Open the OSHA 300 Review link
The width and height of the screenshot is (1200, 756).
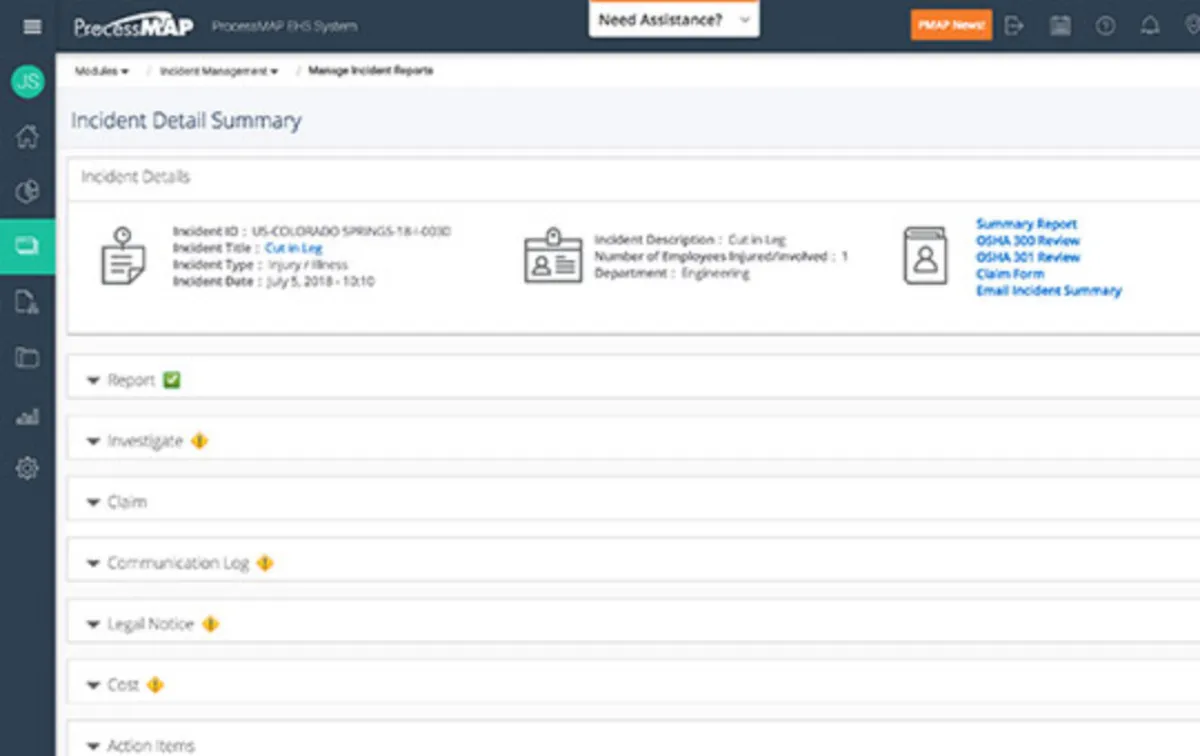(x=1028, y=241)
